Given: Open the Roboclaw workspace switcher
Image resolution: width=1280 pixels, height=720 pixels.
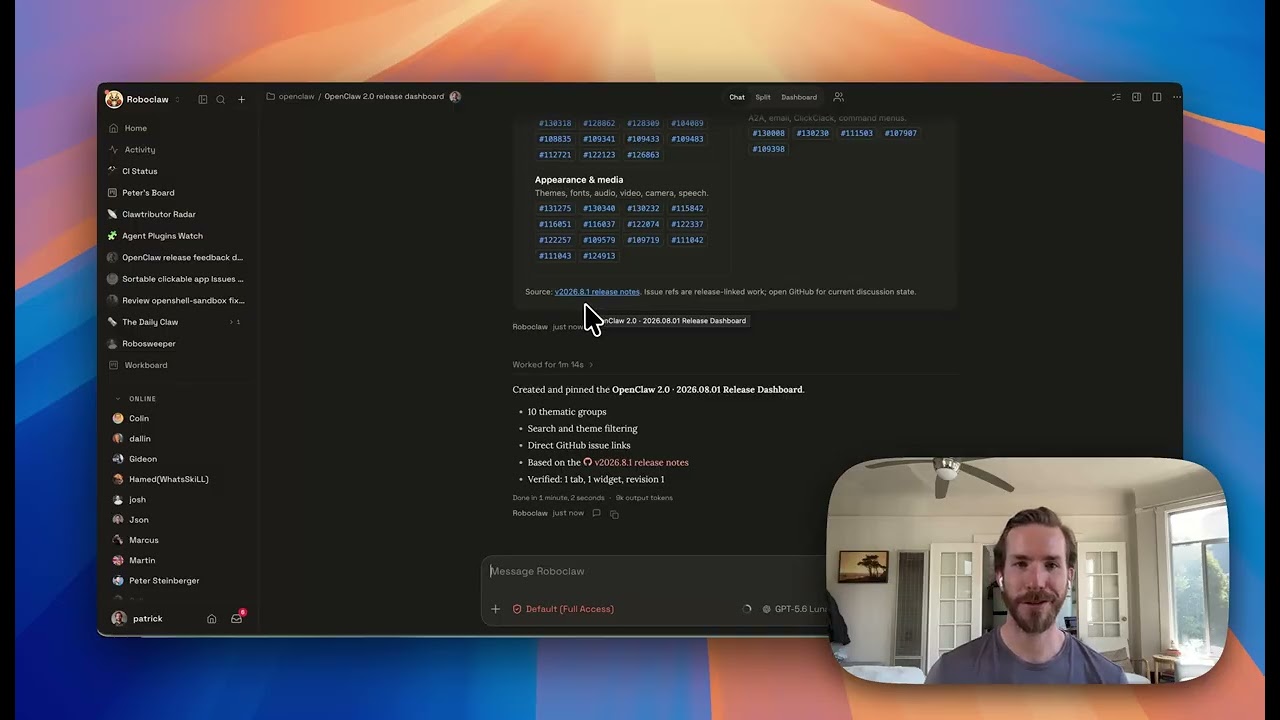Looking at the screenshot, I should 143,99.
